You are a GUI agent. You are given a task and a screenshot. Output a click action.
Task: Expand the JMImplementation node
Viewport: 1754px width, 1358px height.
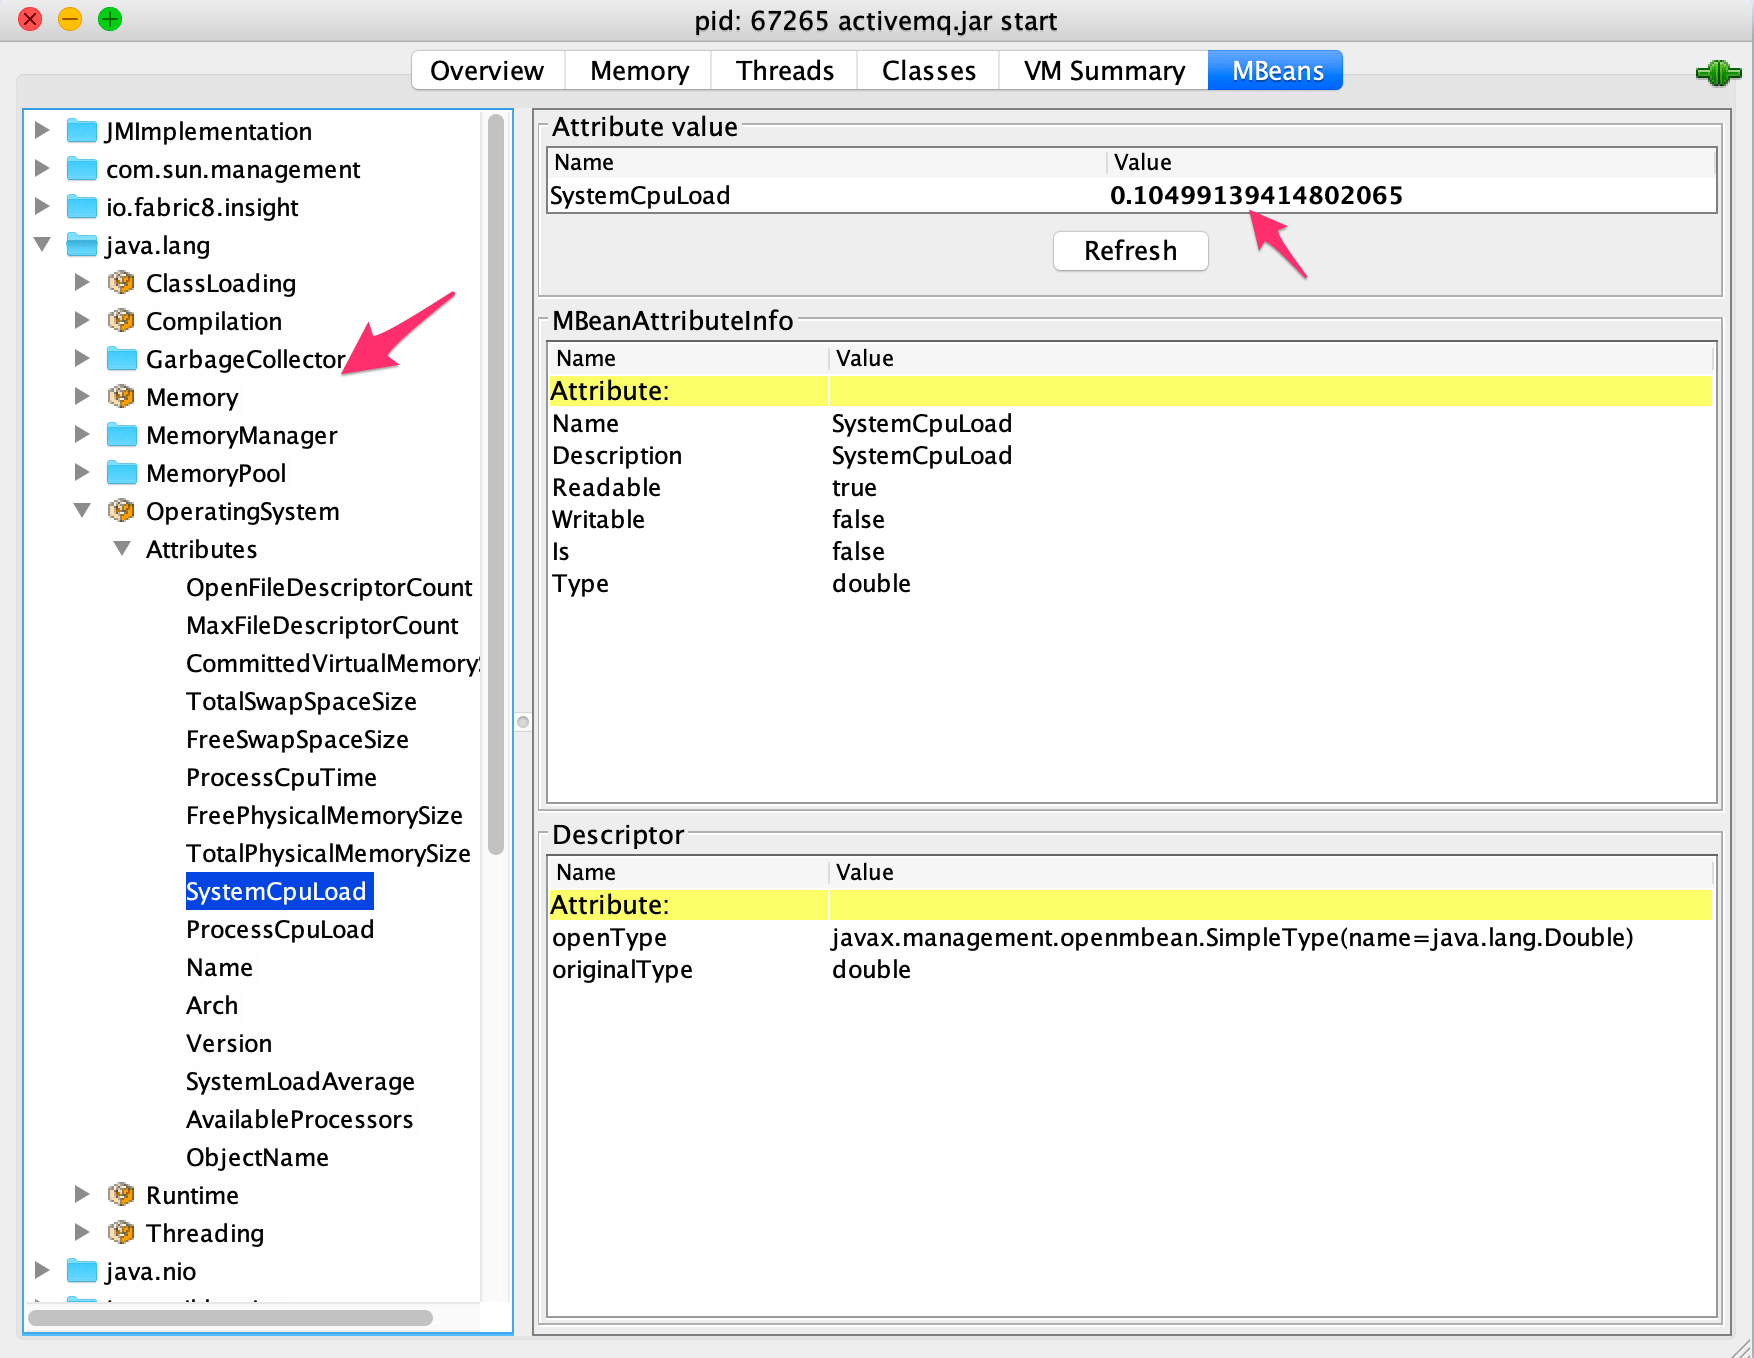pyautogui.click(x=42, y=130)
